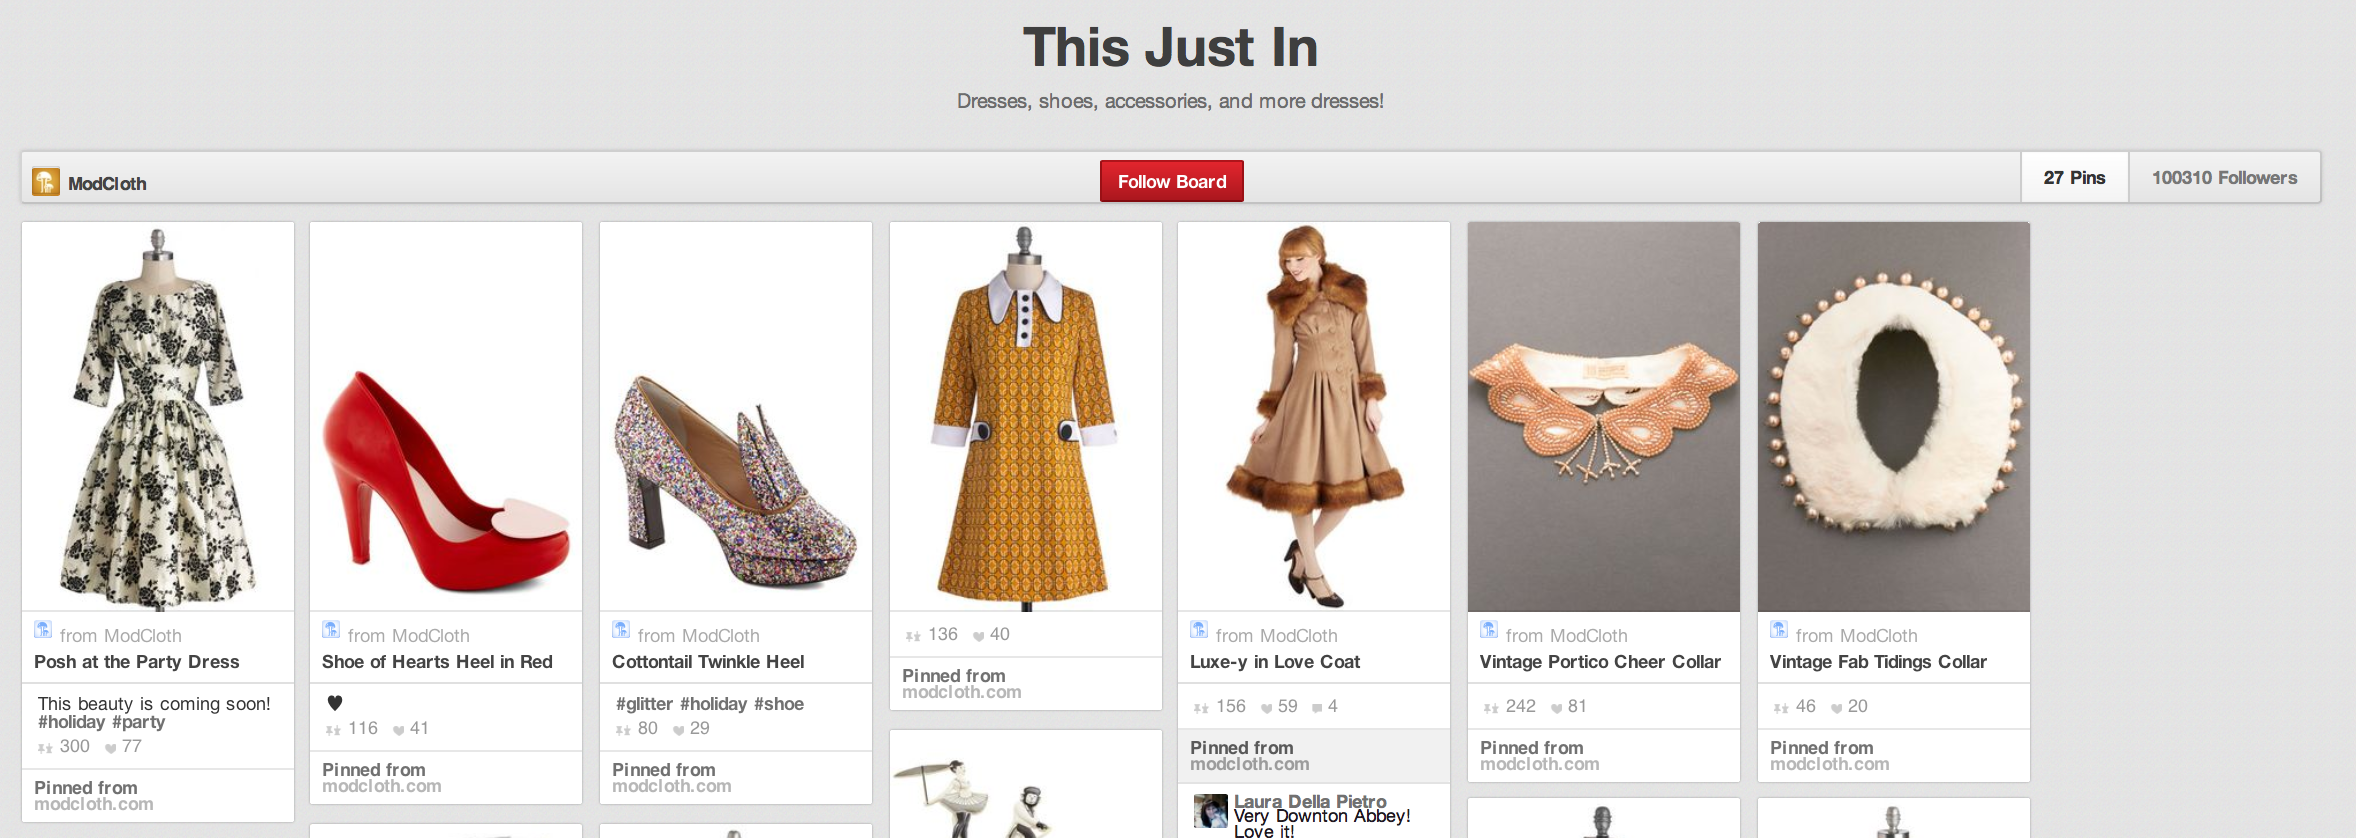
Task: Open modcloth.com source under Cottontail Twinkle Heel
Action: (x=672, y=786)
